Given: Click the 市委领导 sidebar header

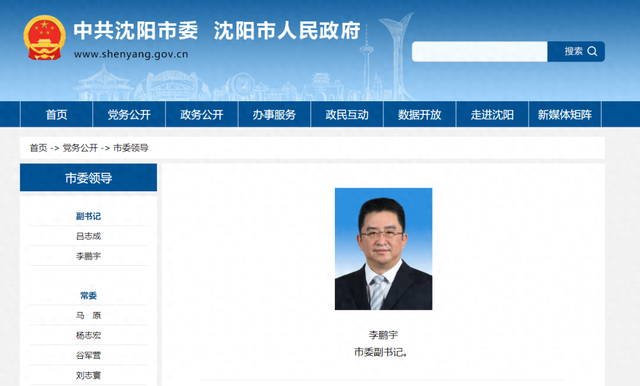Looking at the screenshot, I should pyautogui.click(x=88, y=177).
